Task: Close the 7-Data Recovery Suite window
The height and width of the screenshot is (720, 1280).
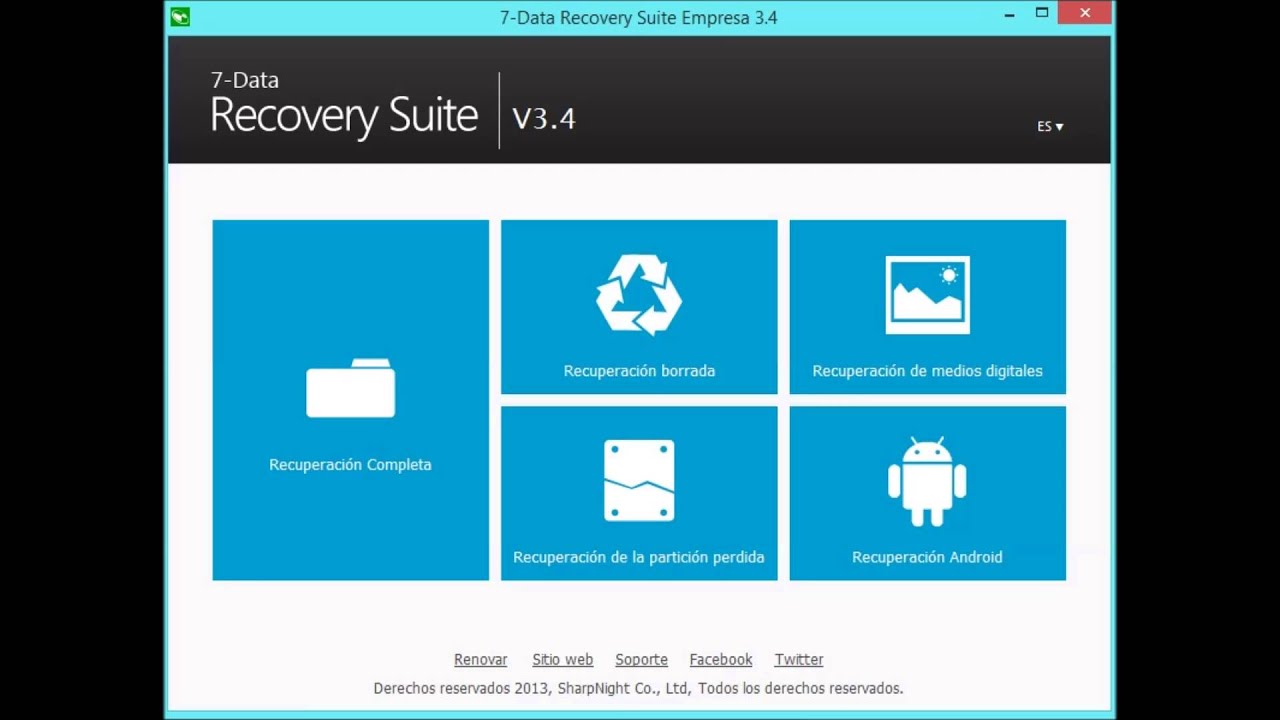Action: coord(1086,14)
